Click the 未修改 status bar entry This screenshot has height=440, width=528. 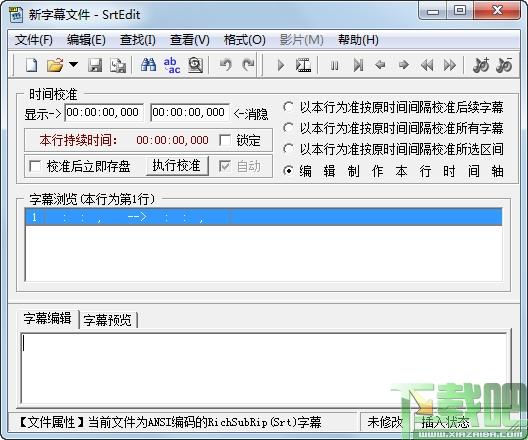385,422
